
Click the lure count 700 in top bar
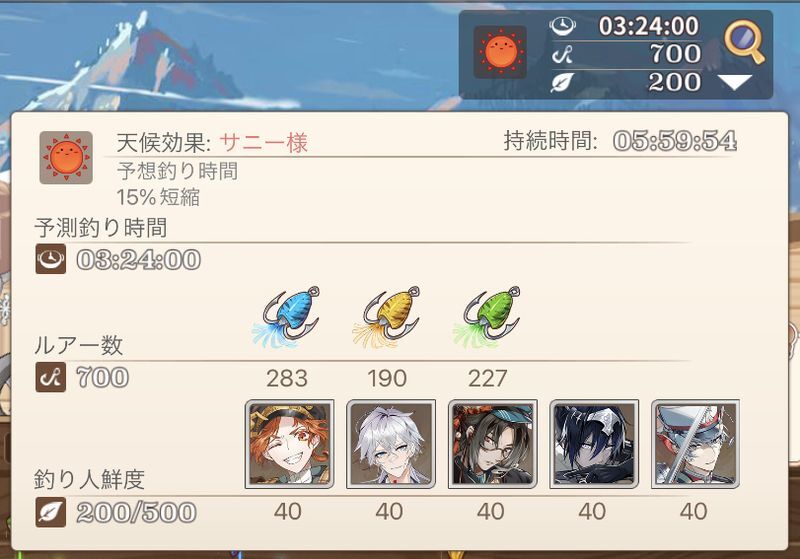coord(675,54)
